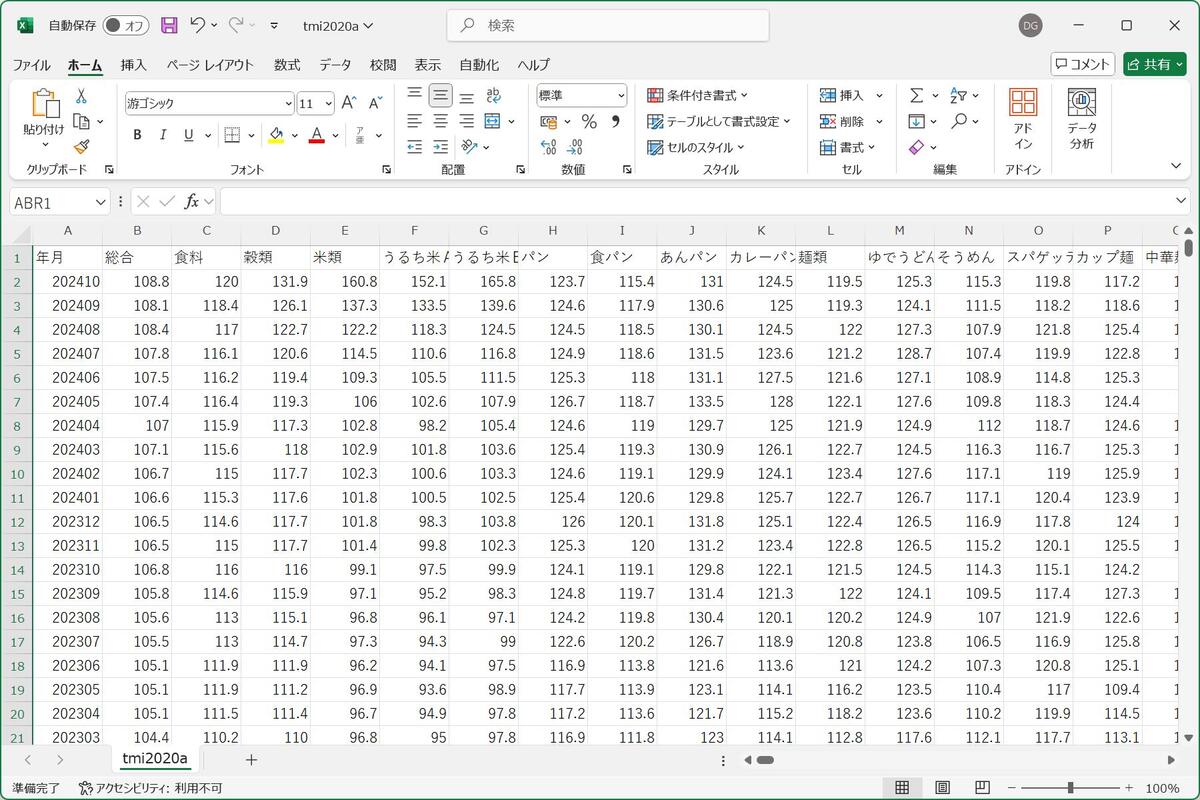Click the Align Left icon
Image resolution: width=1200 pixels, height=800 pixels.
click(414, 121)
